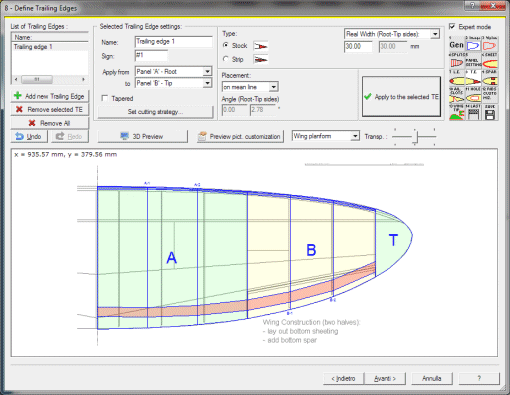This screenshot has width=510, height=395.
Task: Select the Strip type radio button
Action: click(226, 59)
